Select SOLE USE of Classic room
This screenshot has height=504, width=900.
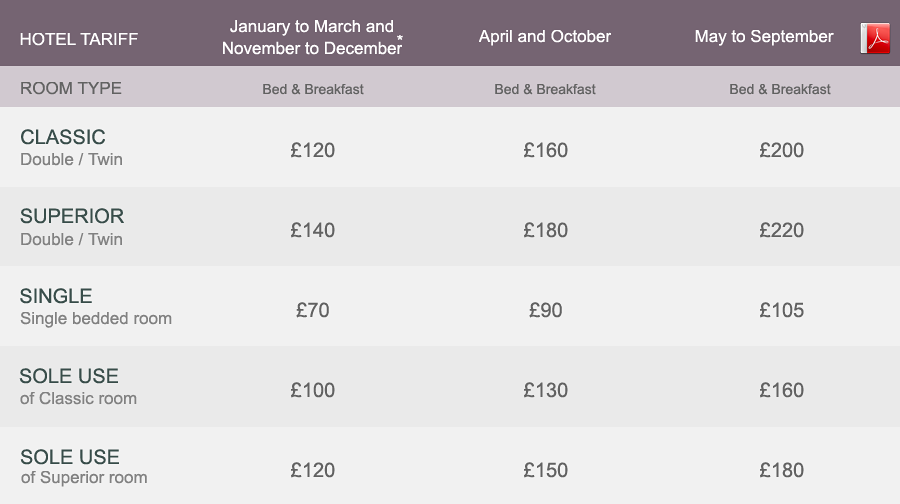[78, 386]
